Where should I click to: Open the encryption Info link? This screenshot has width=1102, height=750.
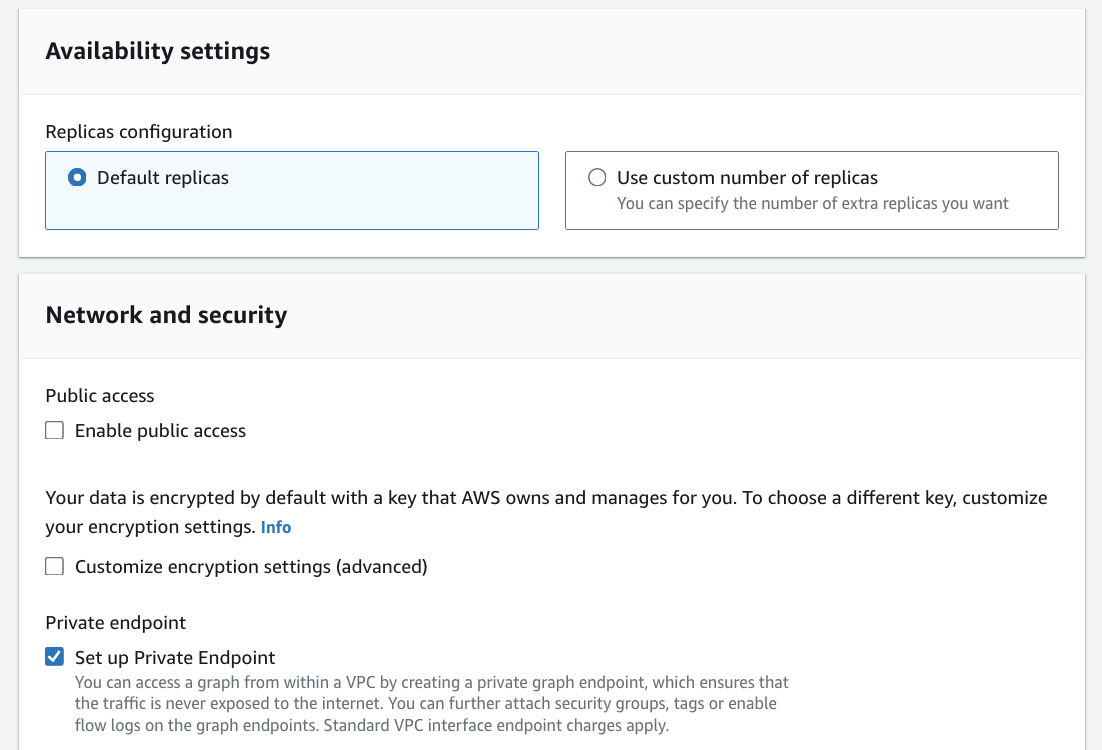tap(276, 527)
